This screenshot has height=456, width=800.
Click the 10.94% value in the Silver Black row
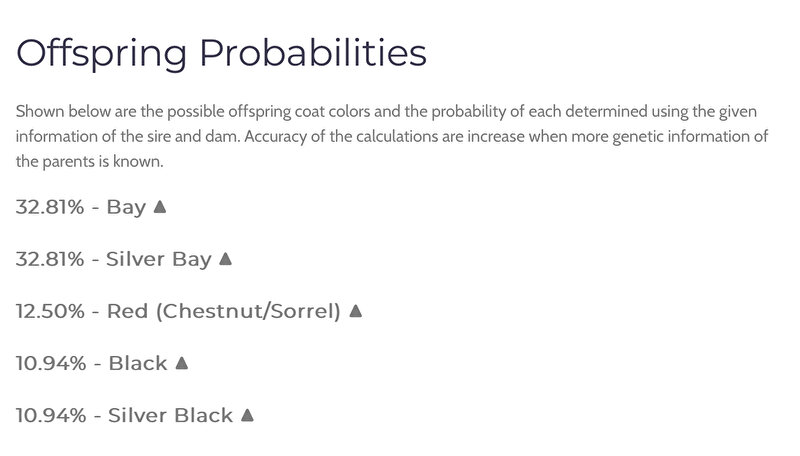click(x=51, y=415)
